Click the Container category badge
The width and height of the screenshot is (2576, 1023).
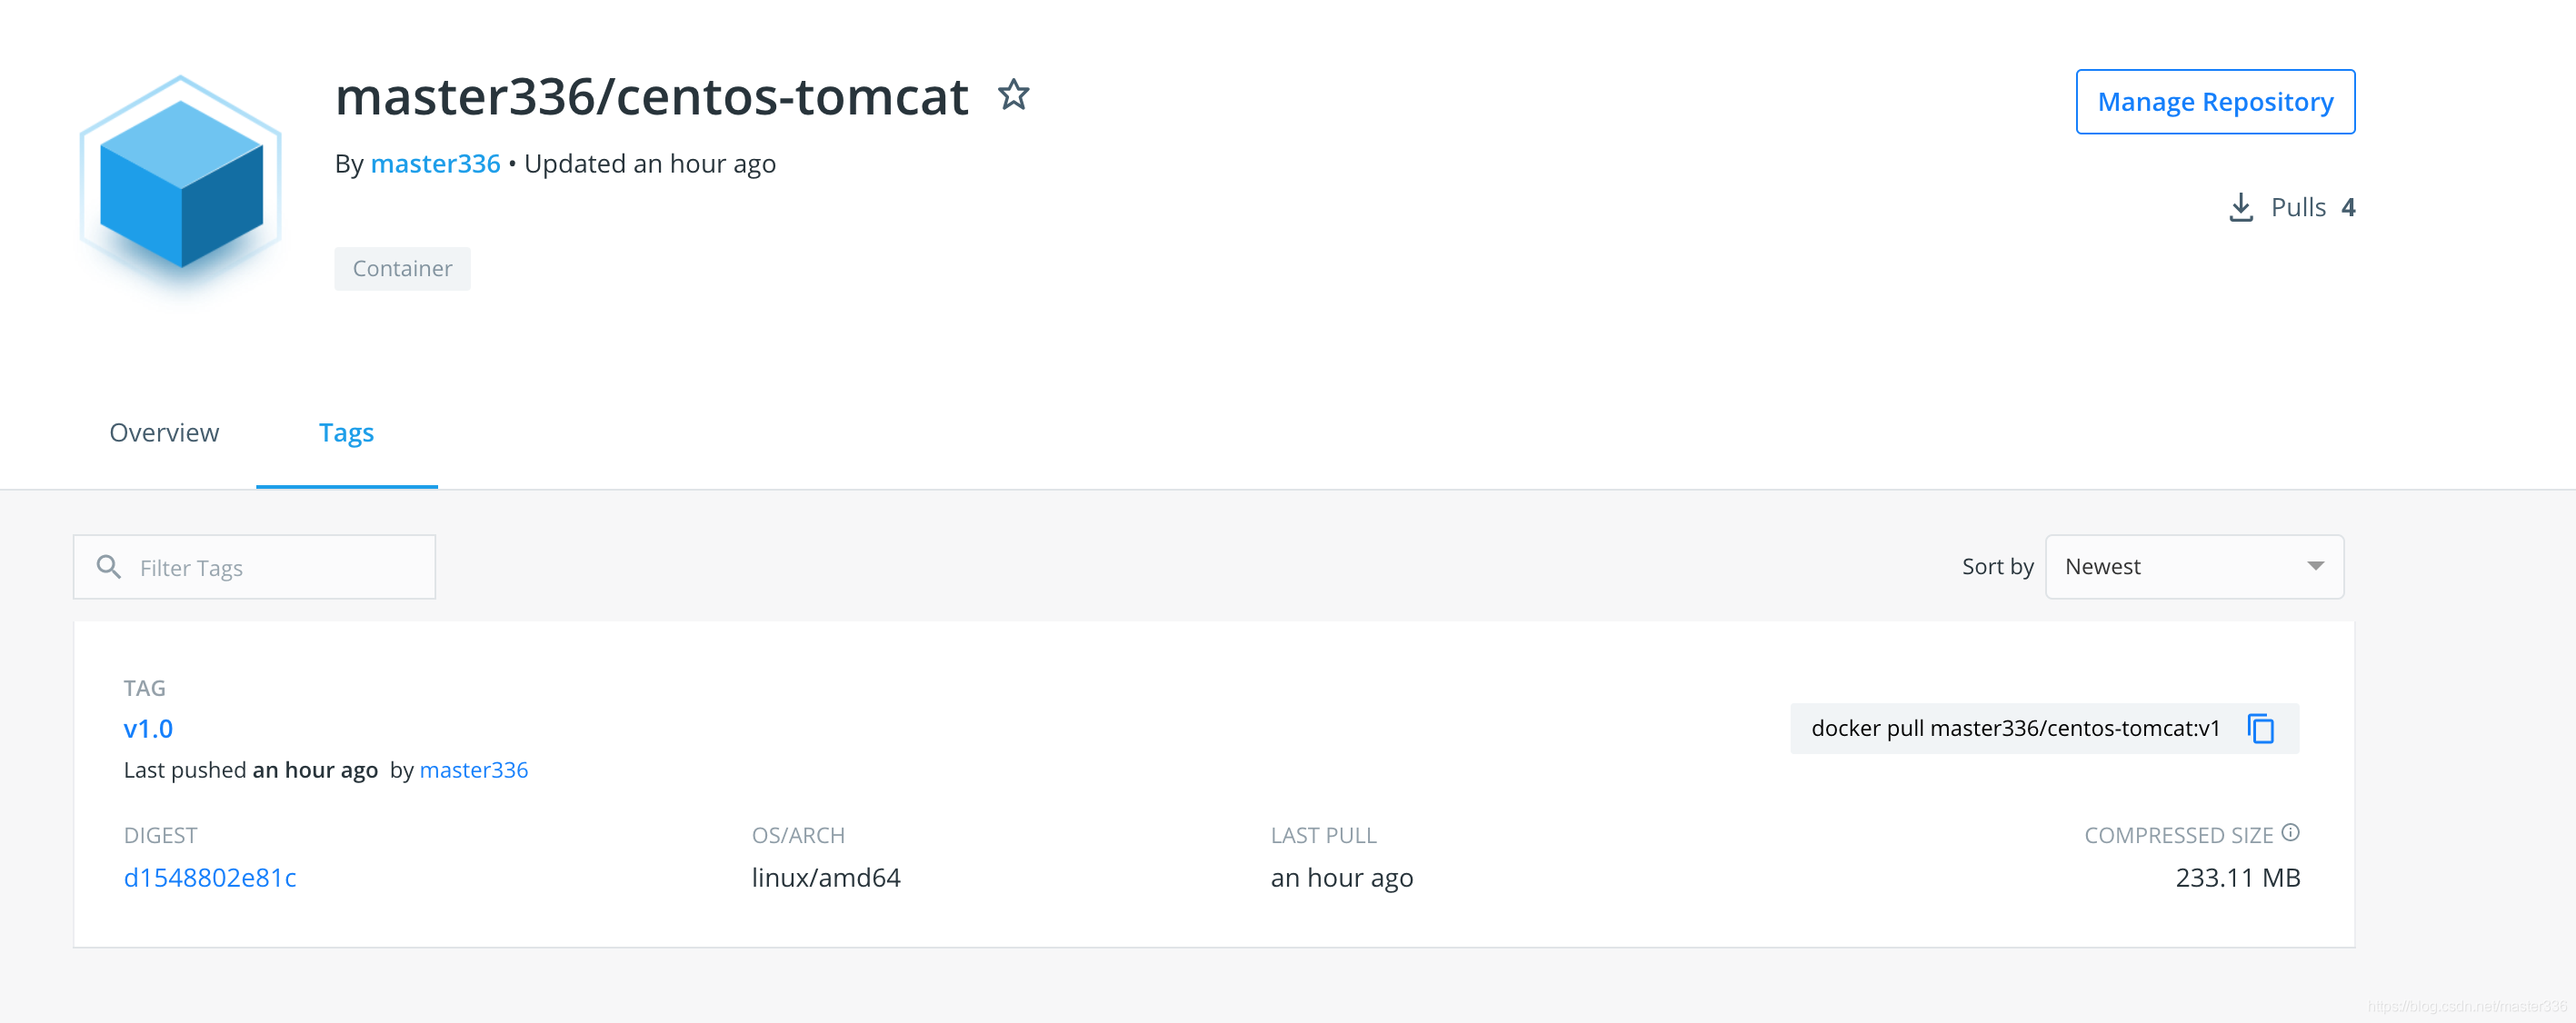(402, 268)
